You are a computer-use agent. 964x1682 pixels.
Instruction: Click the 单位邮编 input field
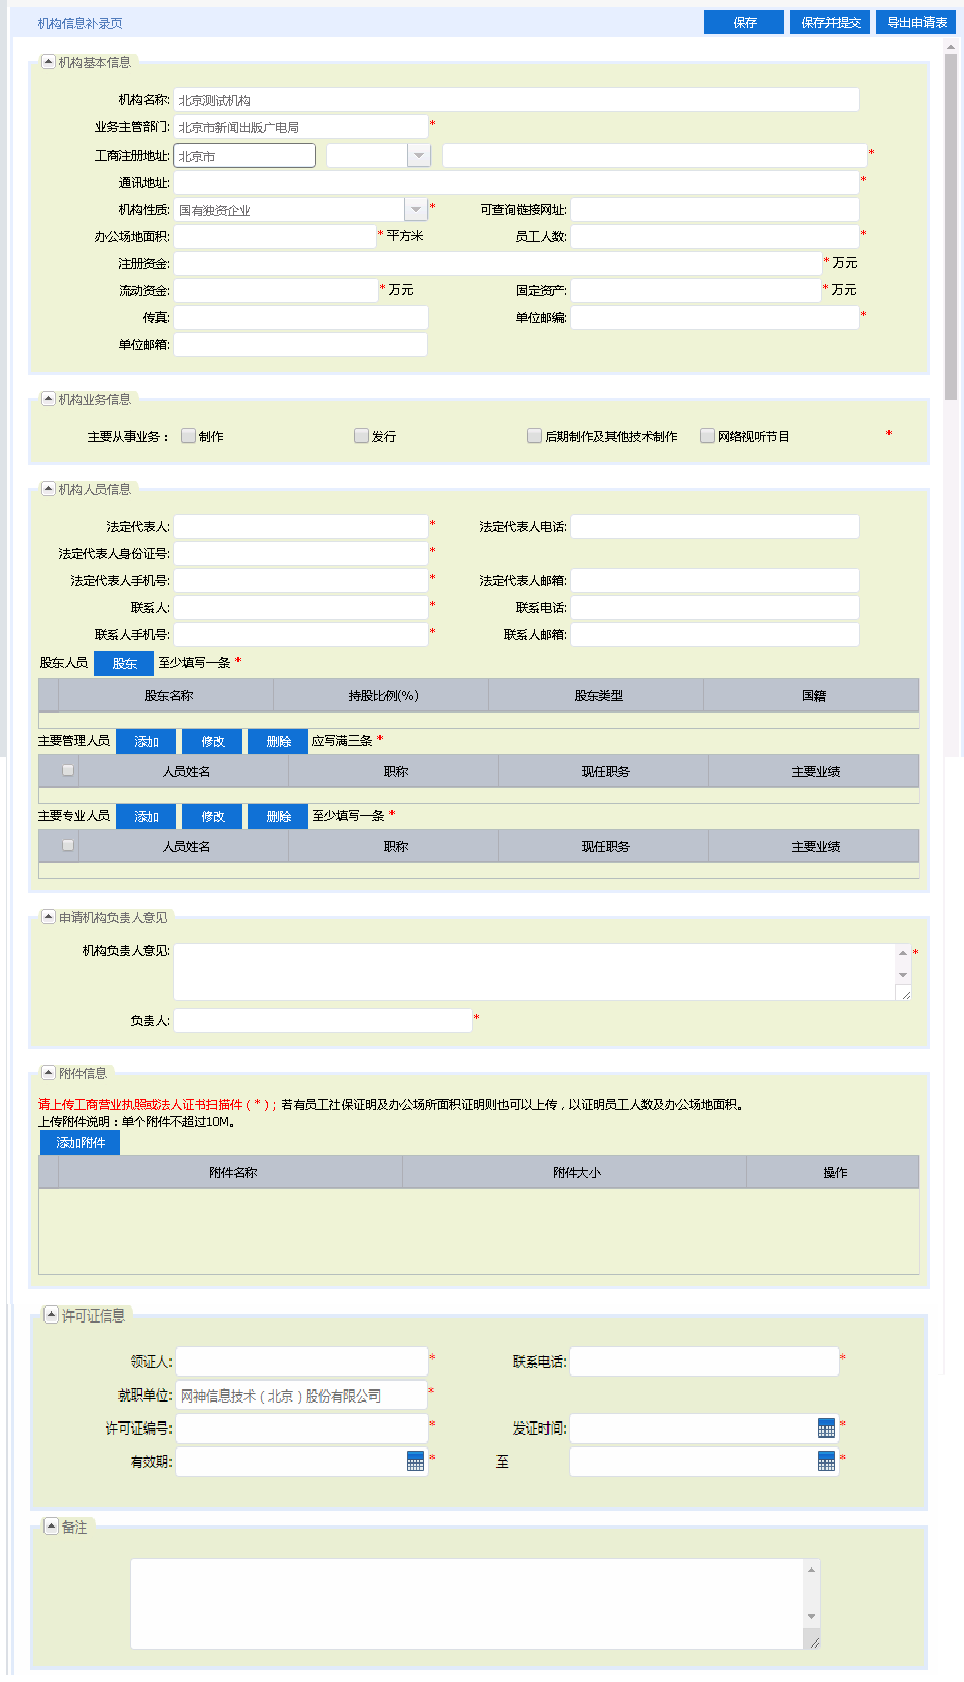point(715,317)
